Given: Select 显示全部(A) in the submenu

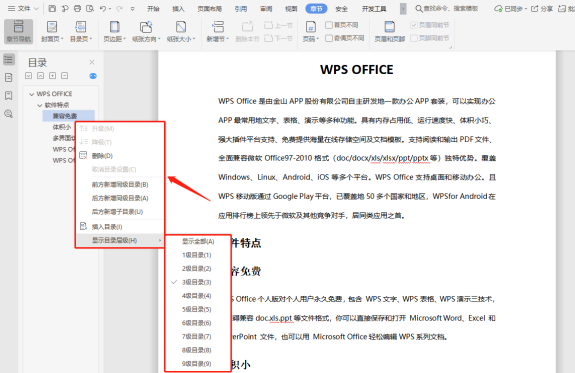Looking at the screenshot, I should click(198, 241).
